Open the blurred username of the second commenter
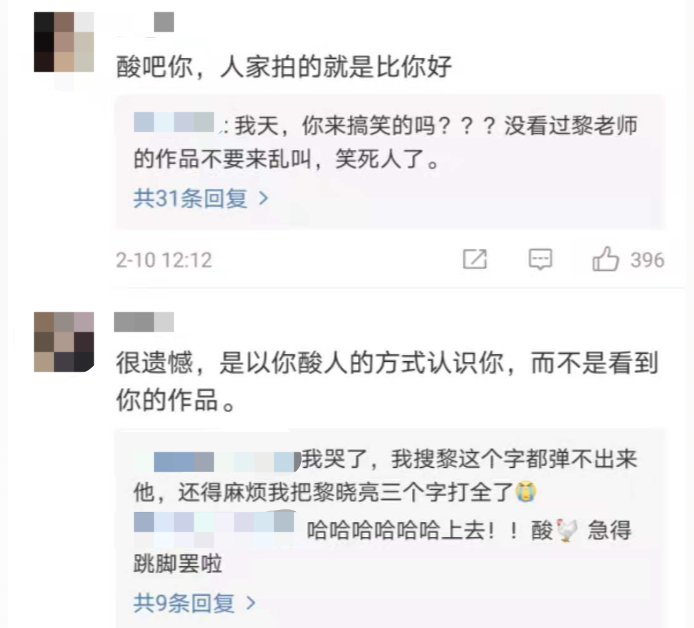Viewport: 694px width, 628px height. pos(144,322)
